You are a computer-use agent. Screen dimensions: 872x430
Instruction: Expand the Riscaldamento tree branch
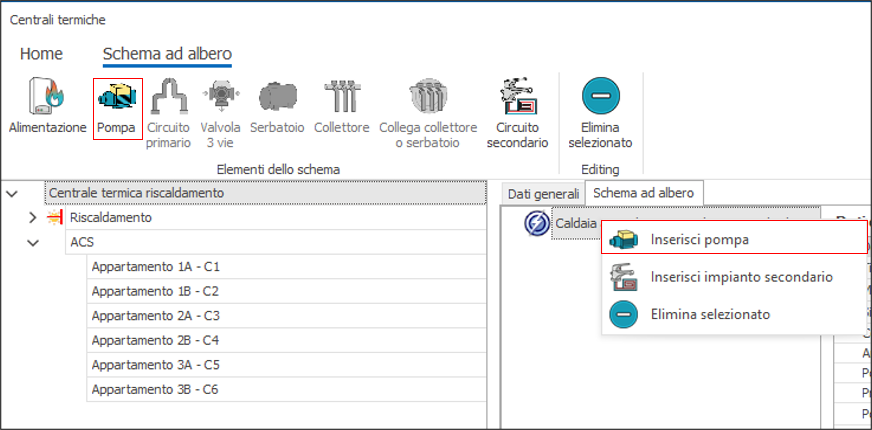pyautogui.click(x=33, y=218)
